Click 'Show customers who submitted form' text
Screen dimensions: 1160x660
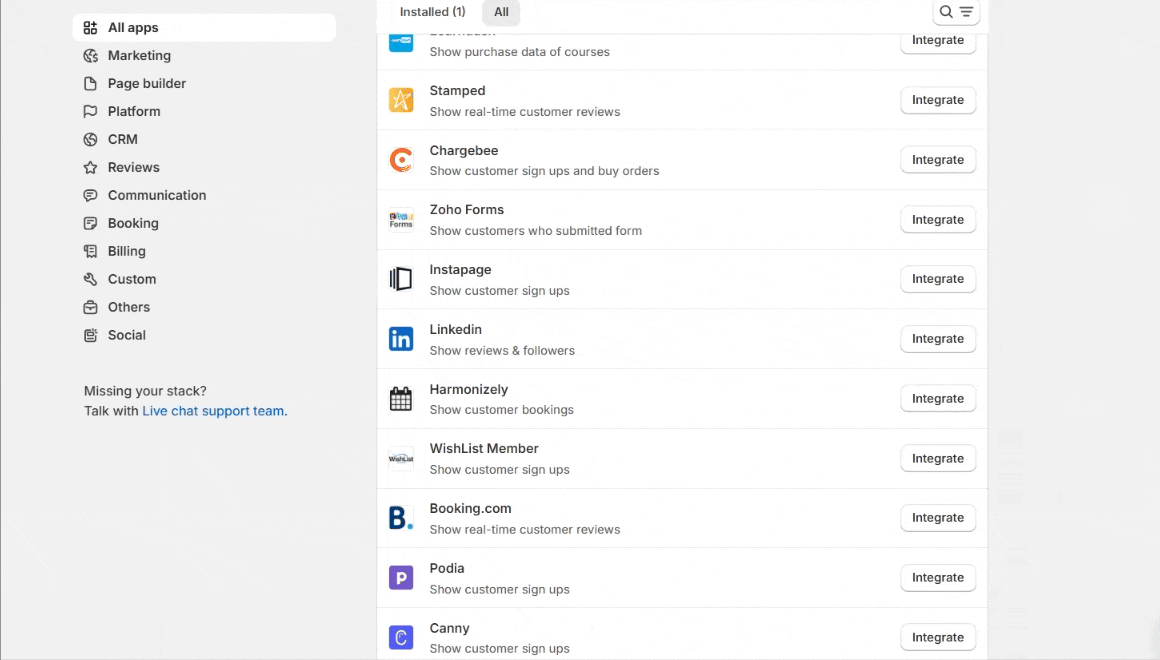pos(536,231)
